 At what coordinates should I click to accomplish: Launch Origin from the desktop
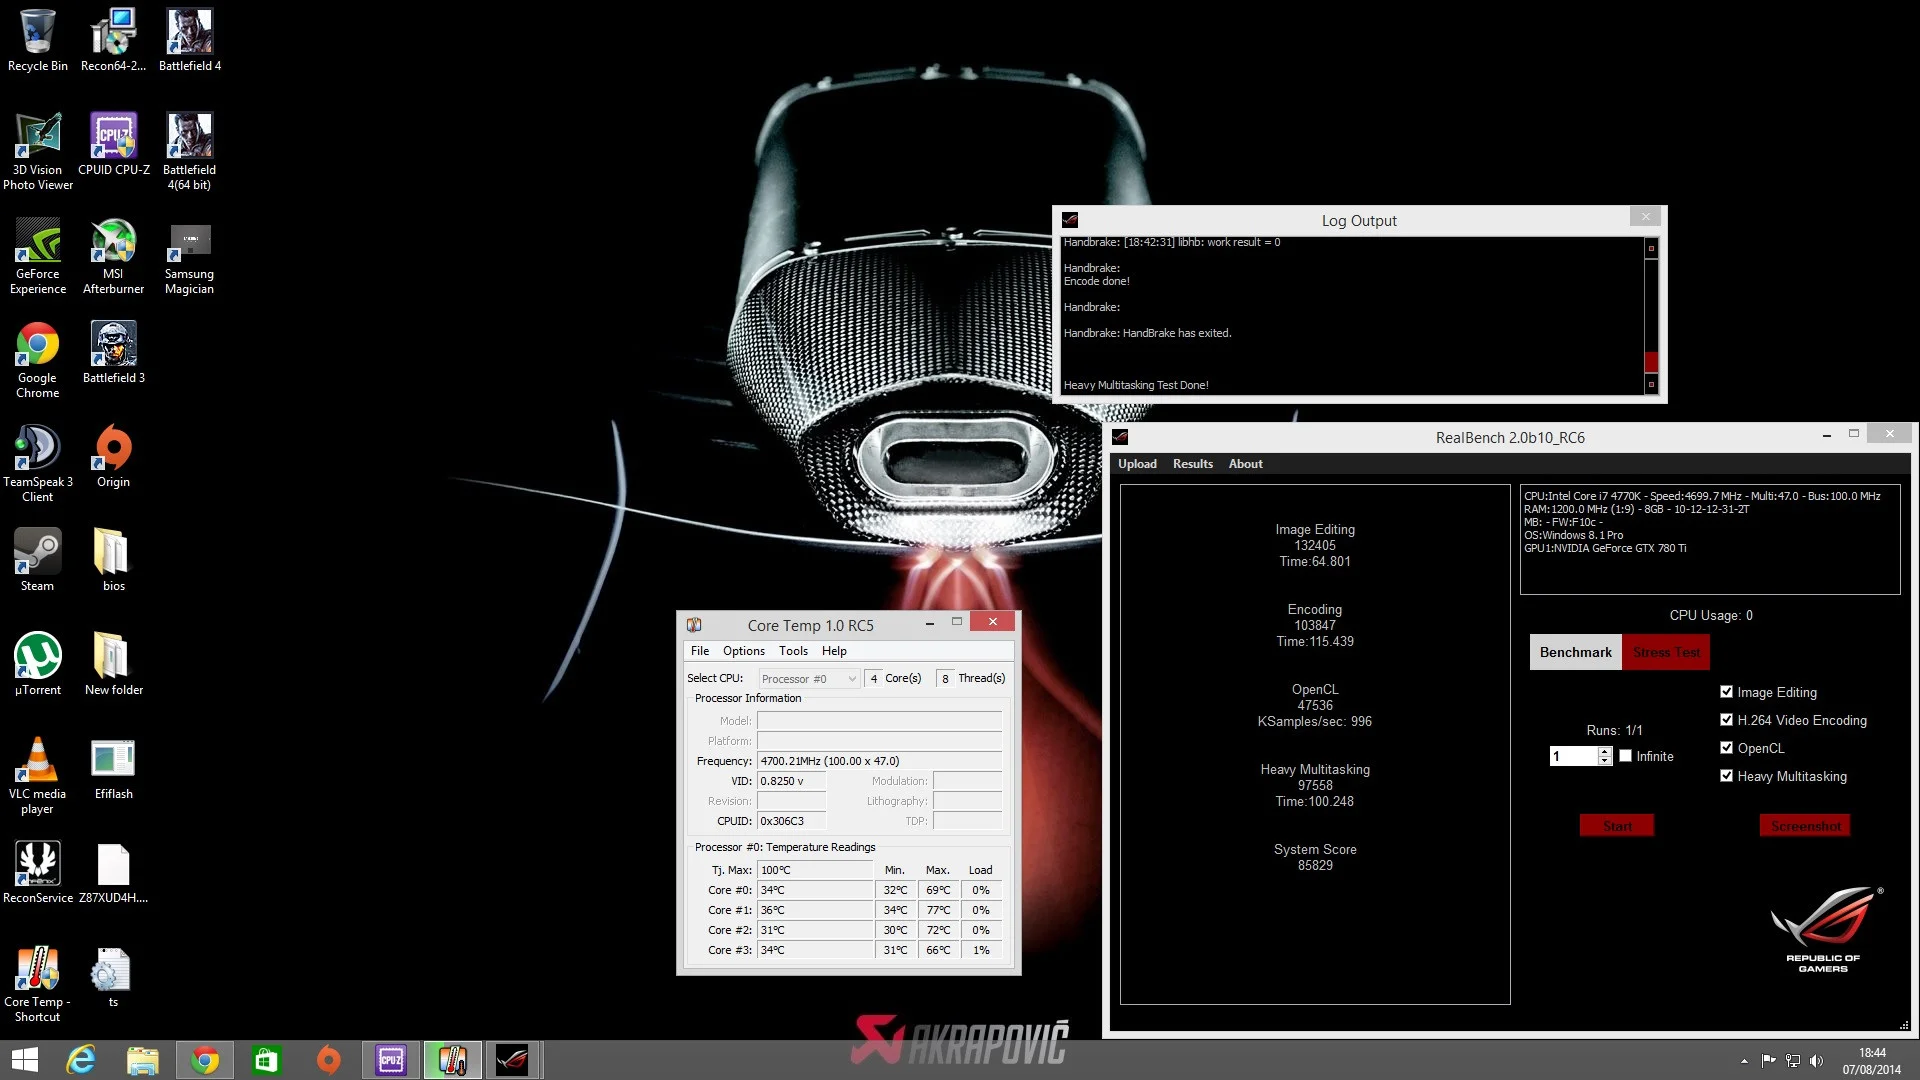[113, 458]
